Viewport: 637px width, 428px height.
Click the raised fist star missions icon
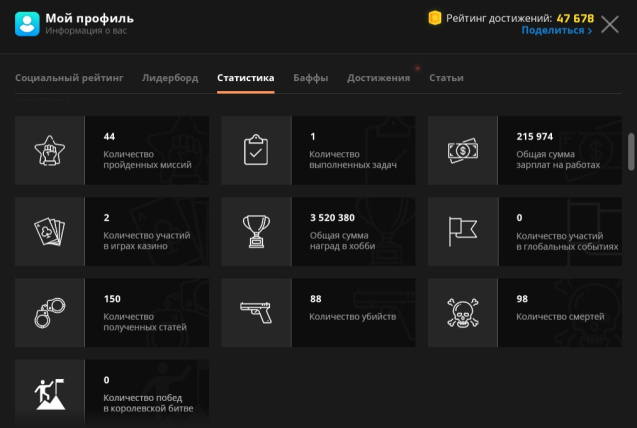(50, 151)
